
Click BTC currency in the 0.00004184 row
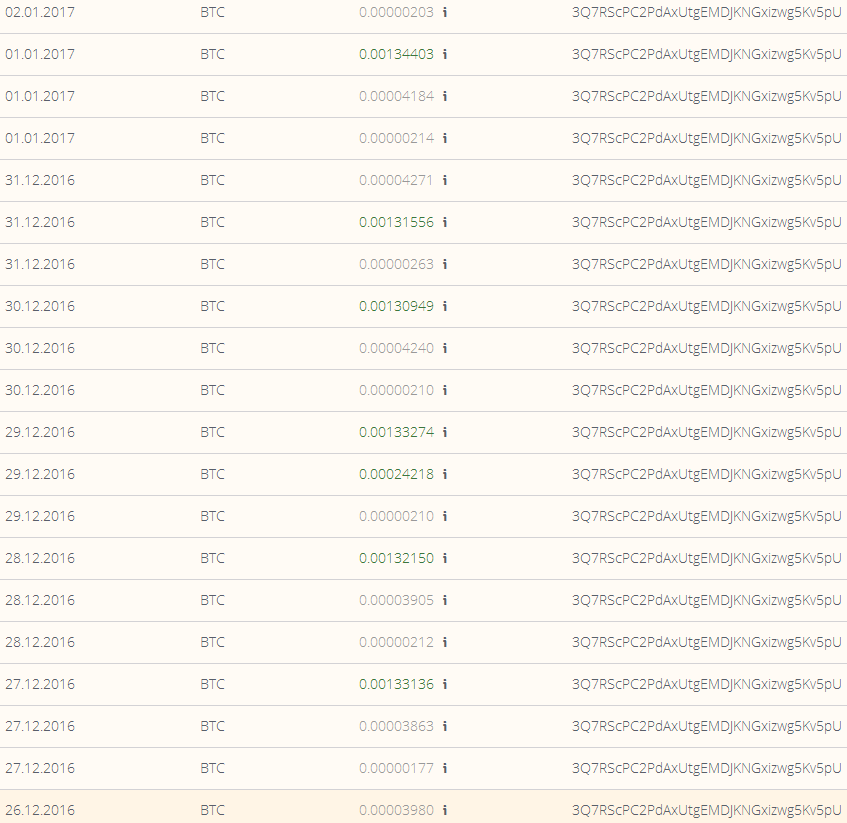[212, 96]
